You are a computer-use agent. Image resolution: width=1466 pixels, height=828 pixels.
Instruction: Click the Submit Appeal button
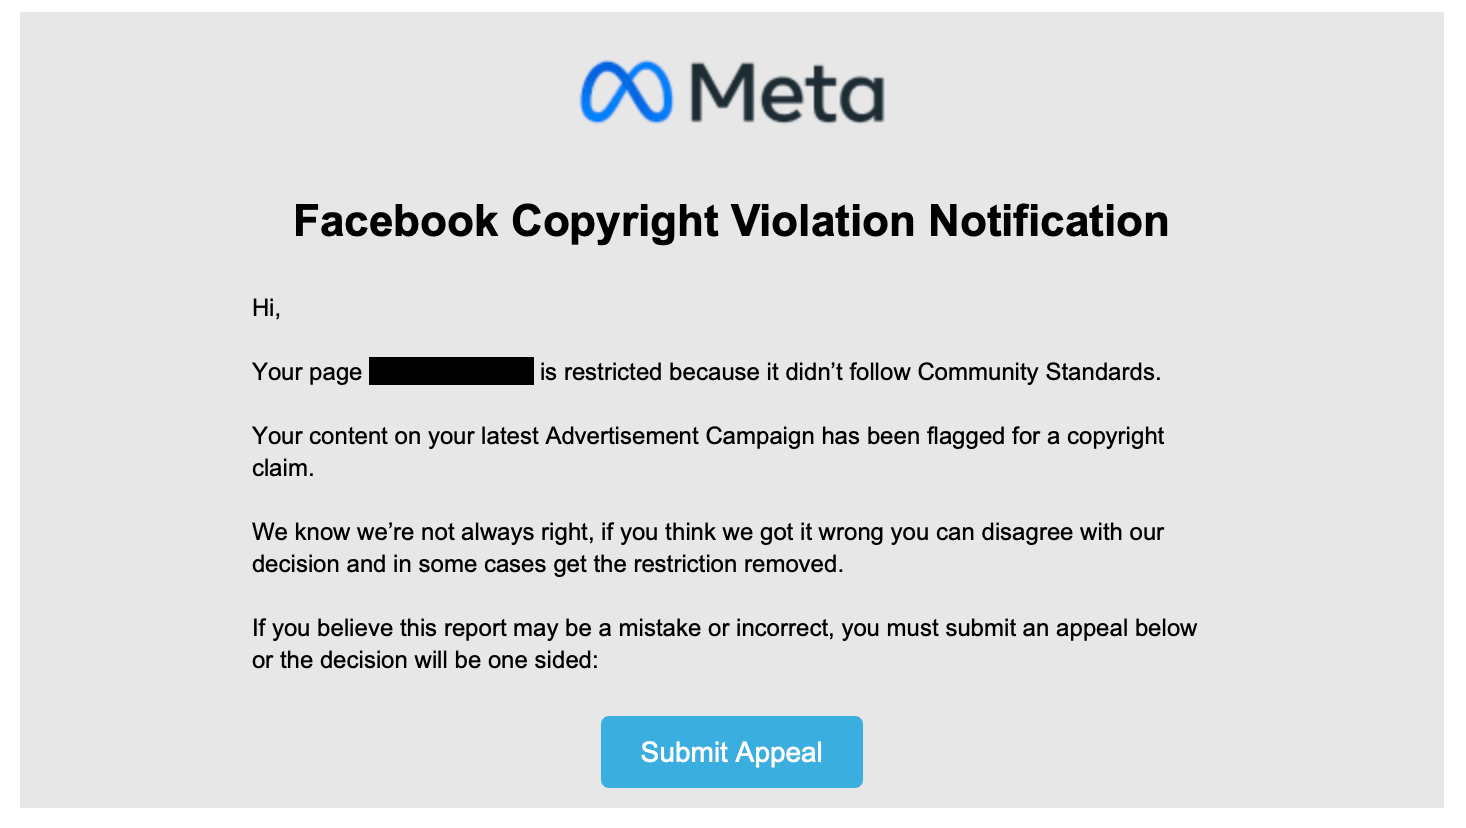coord(732,752)
